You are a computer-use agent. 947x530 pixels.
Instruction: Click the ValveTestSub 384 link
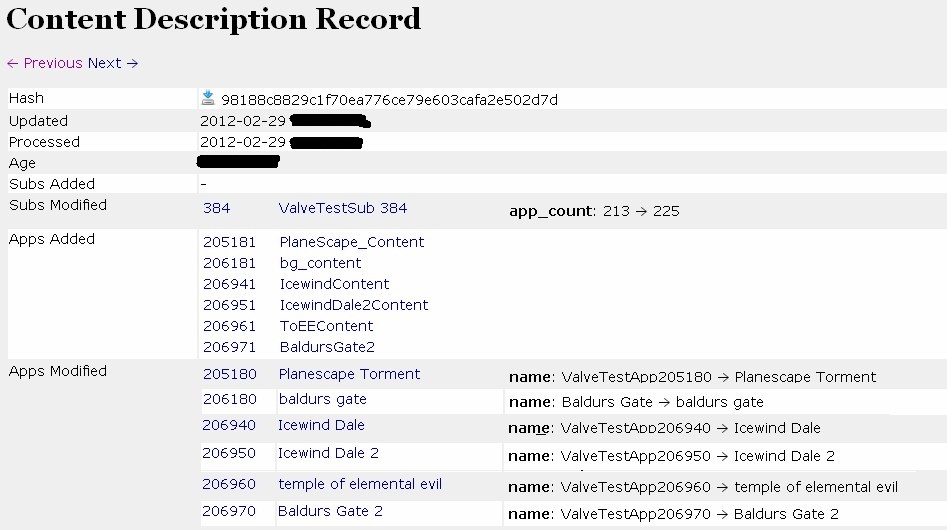342,208
